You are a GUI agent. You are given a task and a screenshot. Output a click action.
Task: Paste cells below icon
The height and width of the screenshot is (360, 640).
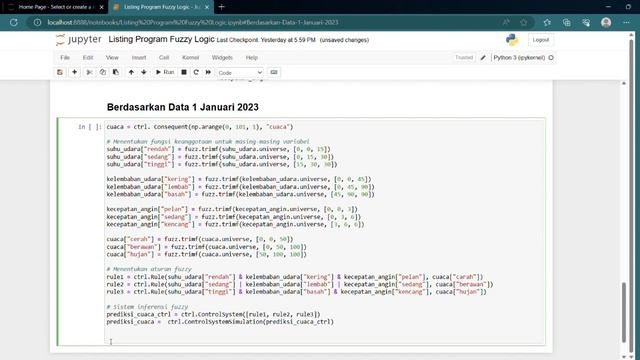coord(116,72)
